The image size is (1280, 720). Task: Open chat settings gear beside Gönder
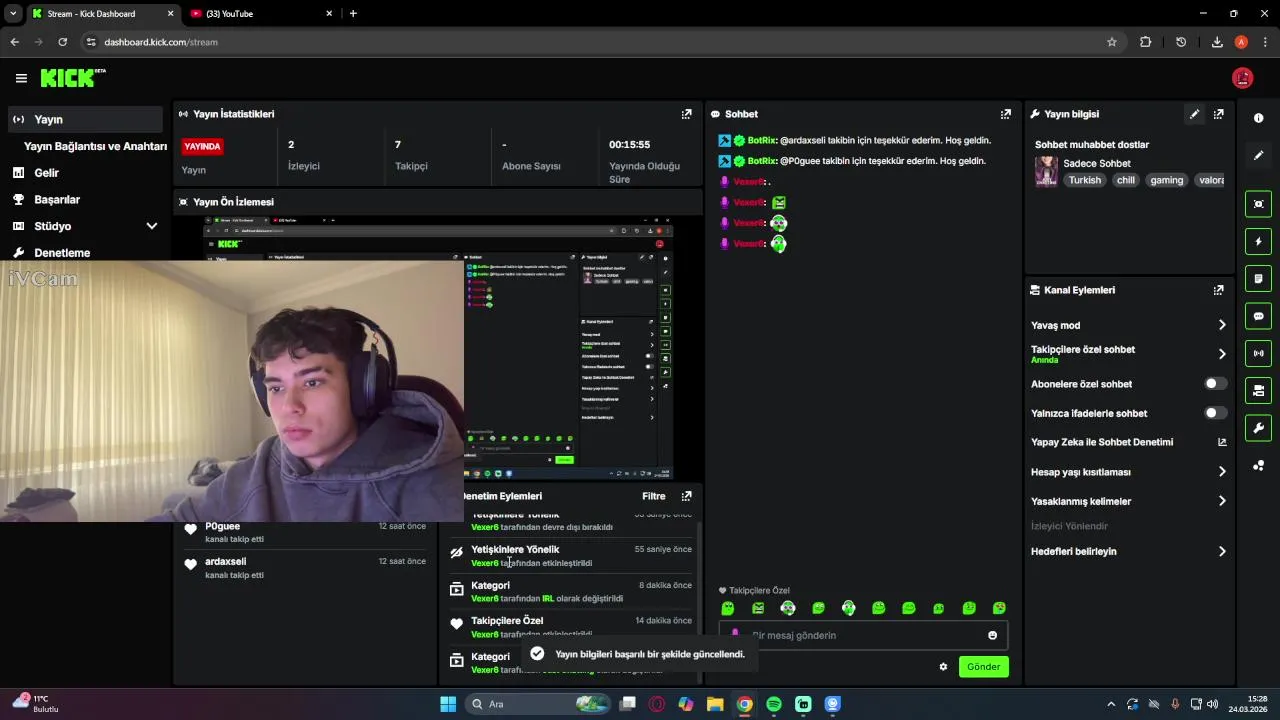(943, 667)
